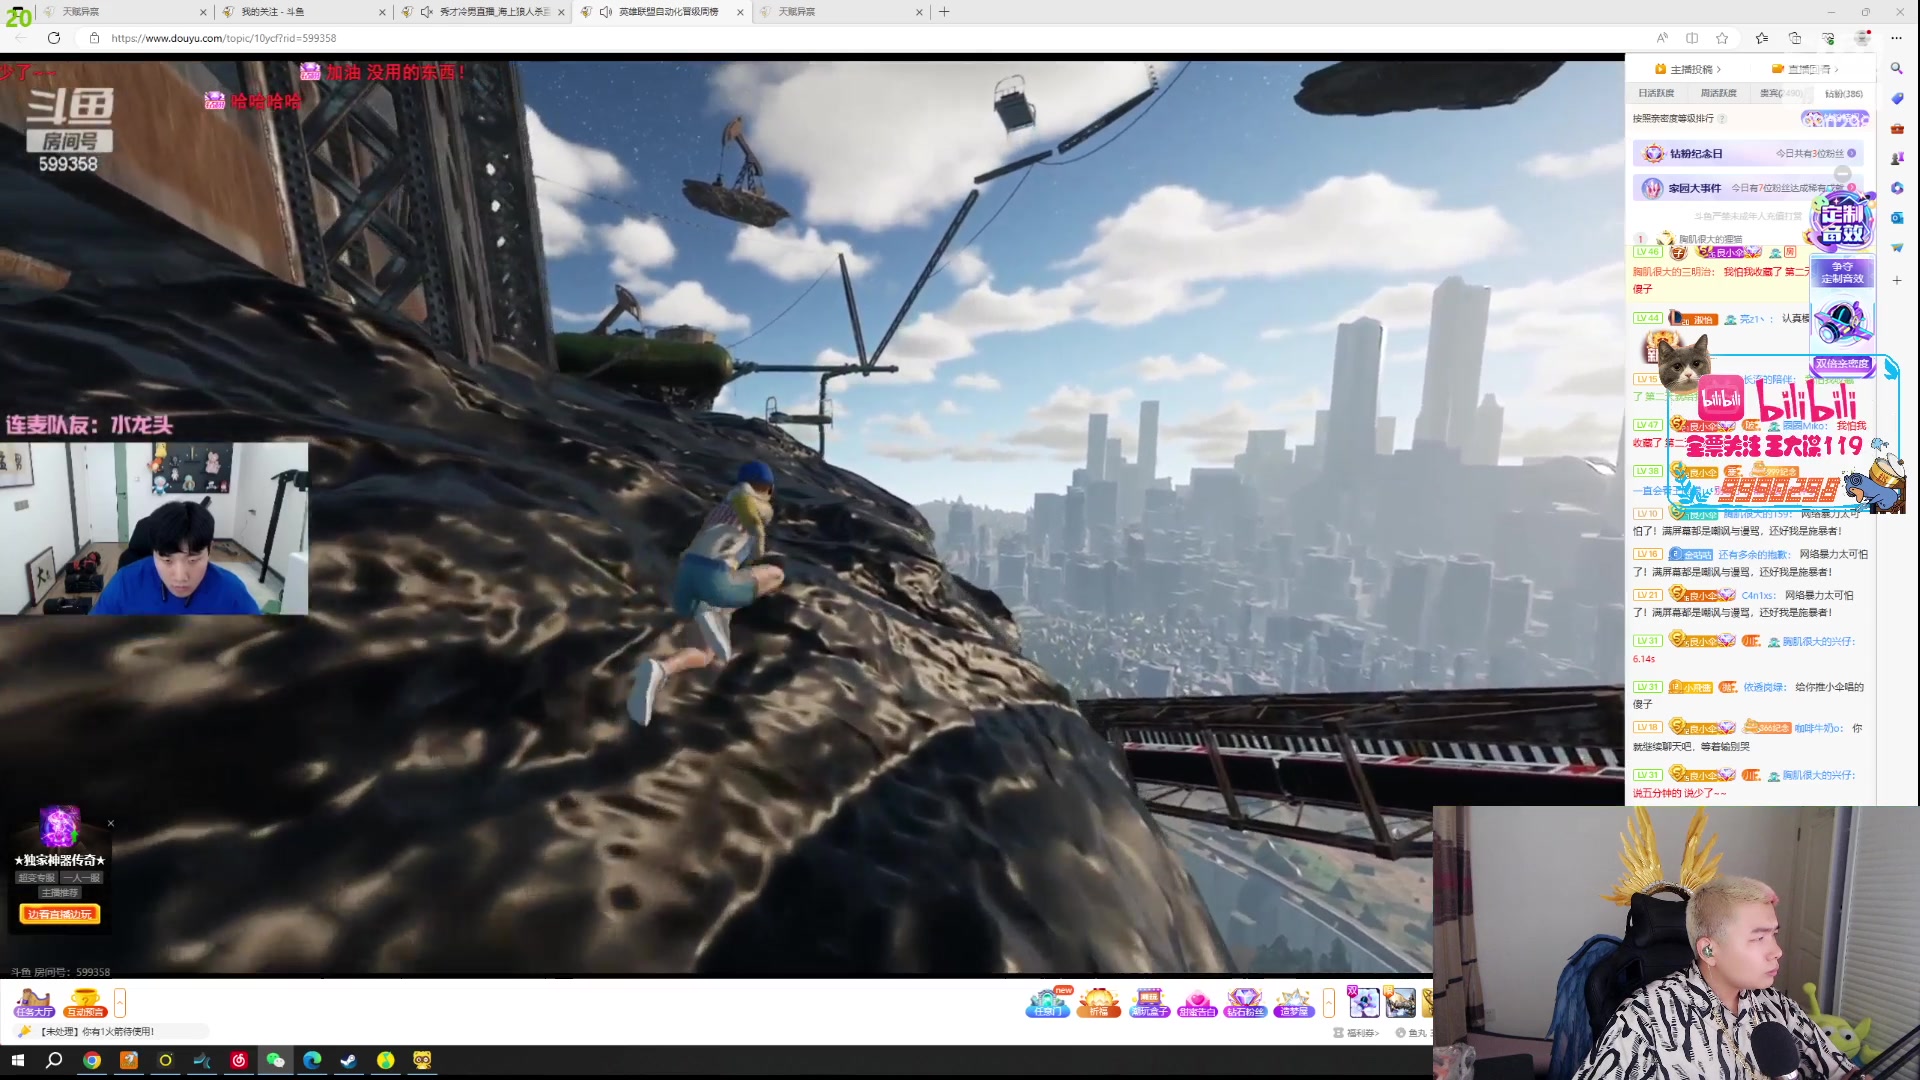Screen dimensions: 1920x1080
Task: Mute the 秀才冷男直播 tab audio icon
Action: click(x=427, y=12)
